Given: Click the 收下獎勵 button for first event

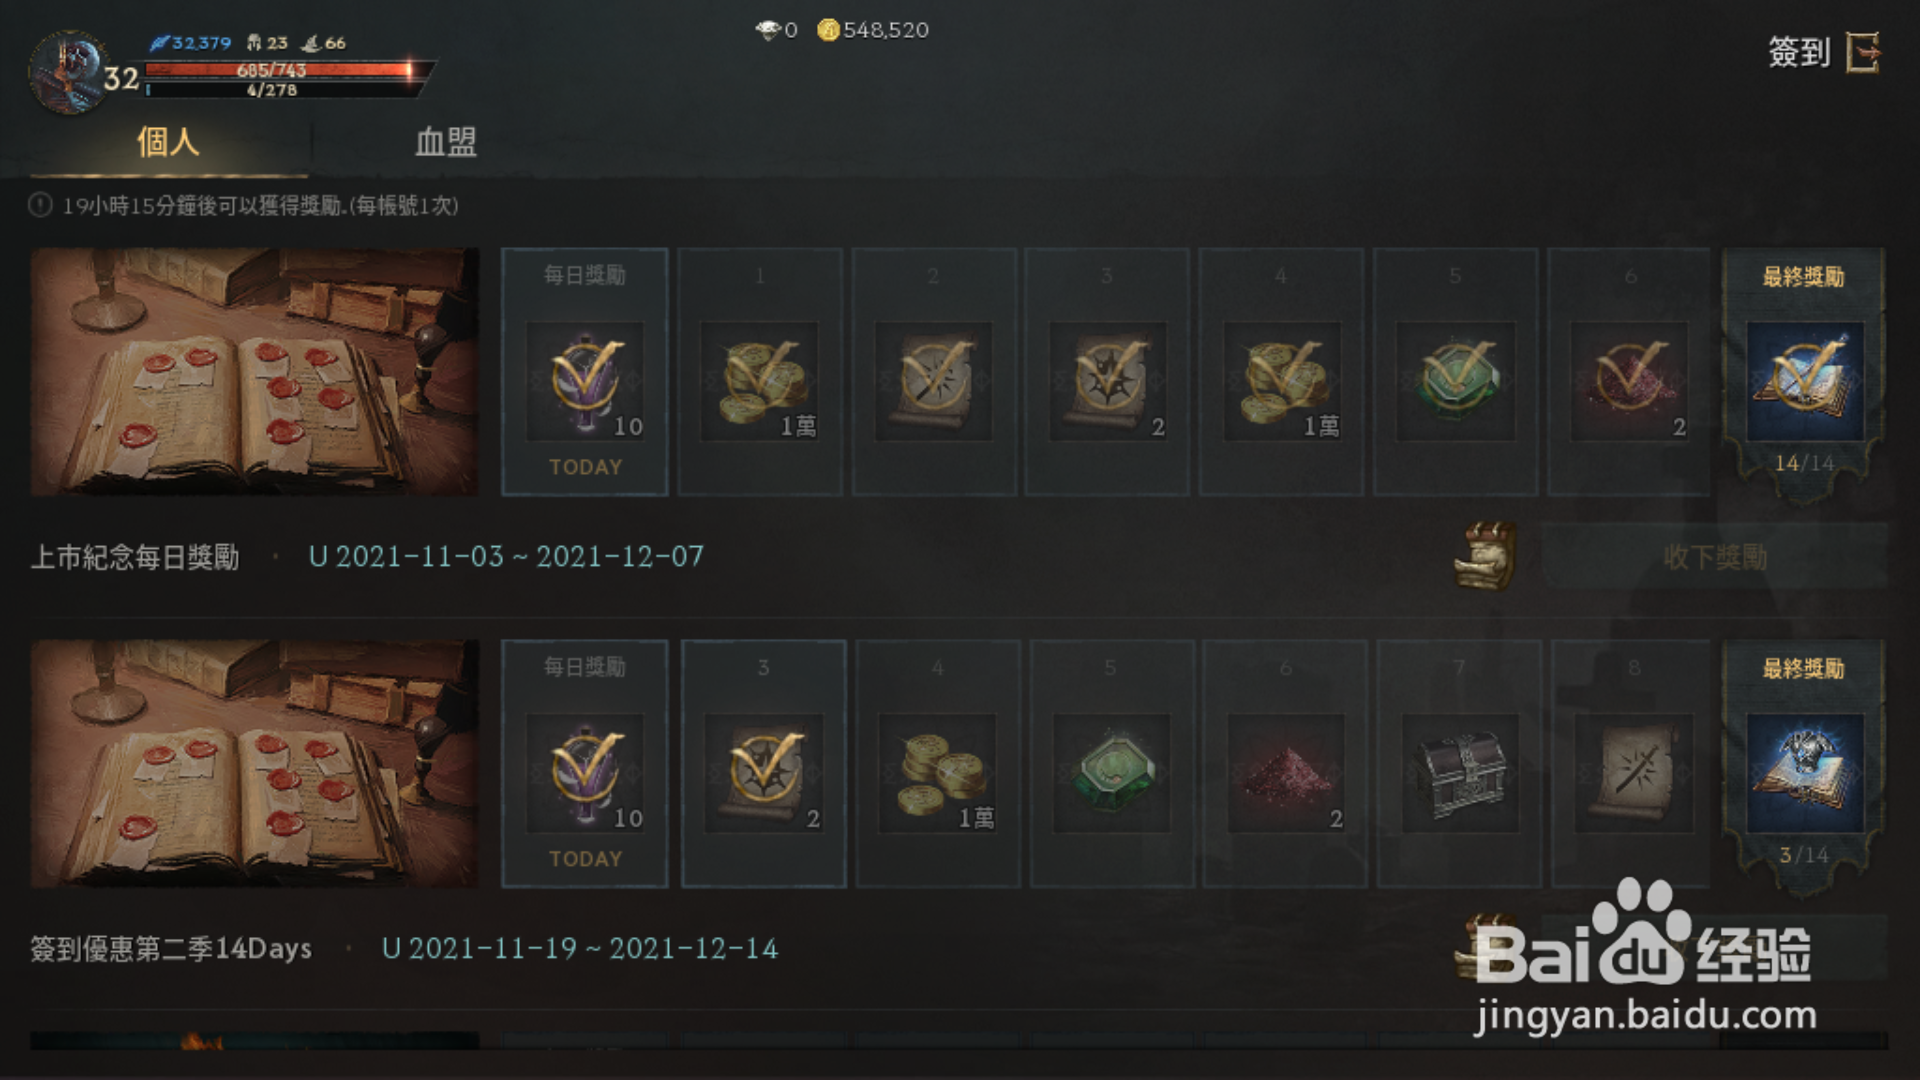Looking at the screenshot, I should (x=1714, y=557).
